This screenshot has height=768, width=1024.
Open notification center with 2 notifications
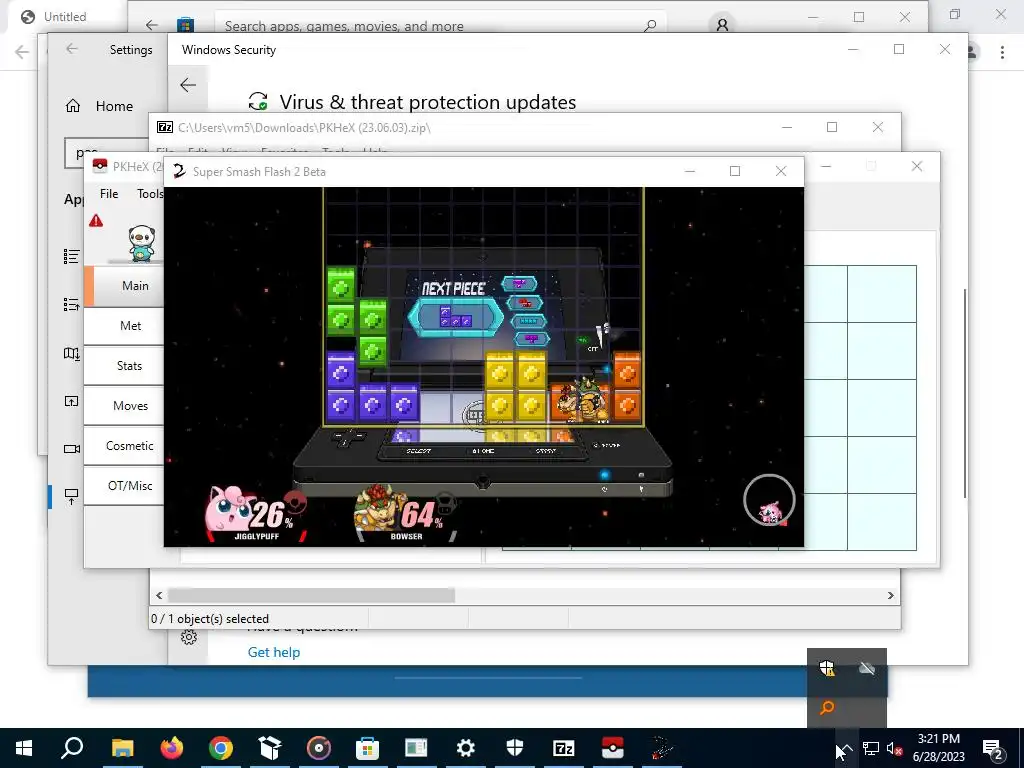[993, 748]
